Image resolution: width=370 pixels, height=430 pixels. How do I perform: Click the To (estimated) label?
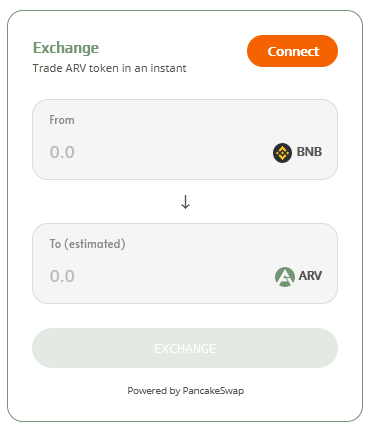[87, 244]
